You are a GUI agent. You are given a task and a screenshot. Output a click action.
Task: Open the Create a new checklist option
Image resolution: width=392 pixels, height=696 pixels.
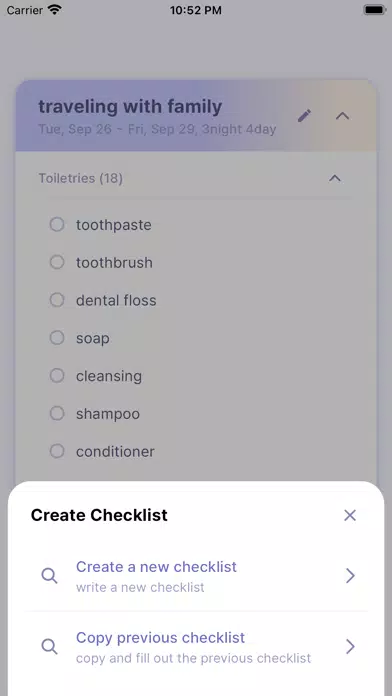coord(196,576)
